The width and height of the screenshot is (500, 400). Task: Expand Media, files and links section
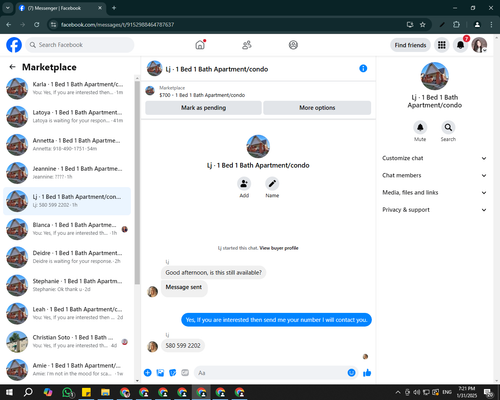pyautogui.click(x=434, y=193)
